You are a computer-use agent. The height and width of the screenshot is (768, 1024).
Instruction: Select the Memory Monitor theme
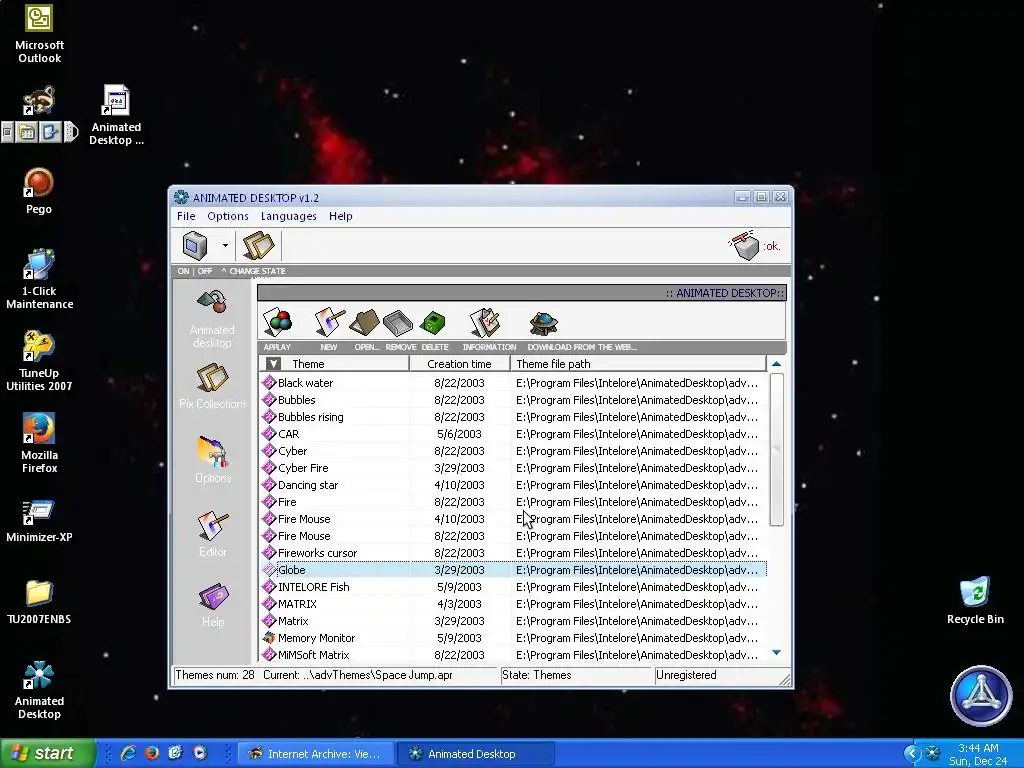[x=513, y=637]
